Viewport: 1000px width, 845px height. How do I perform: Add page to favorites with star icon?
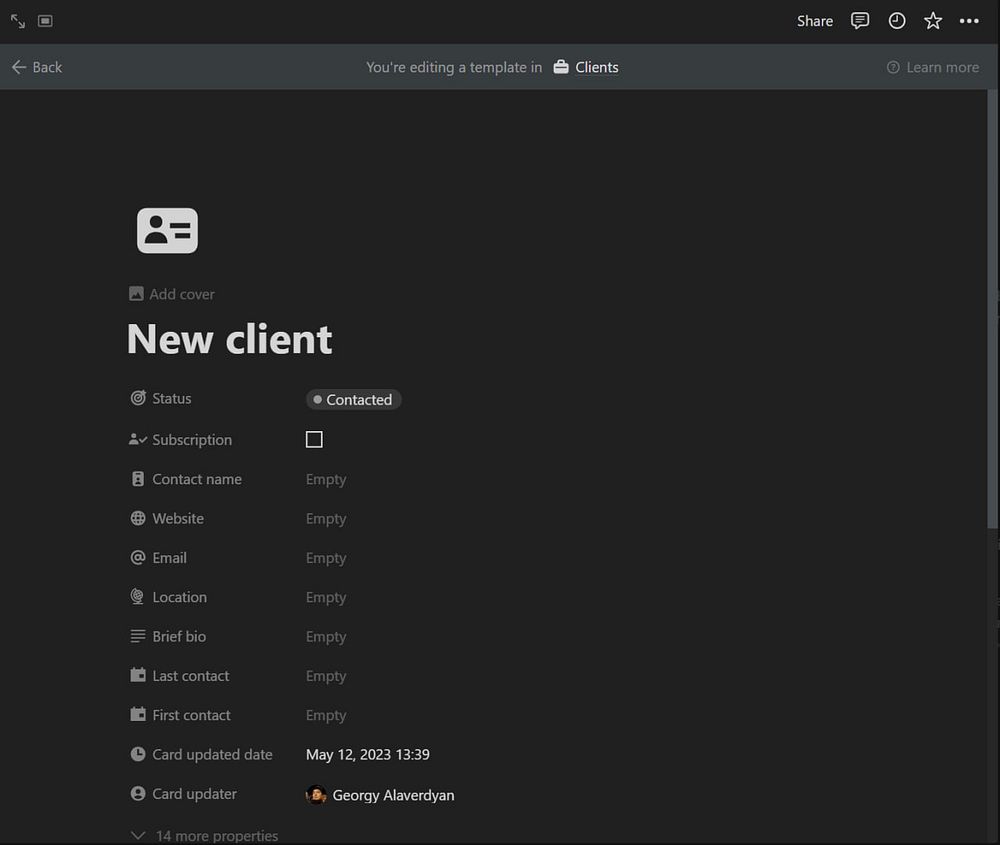933,21
